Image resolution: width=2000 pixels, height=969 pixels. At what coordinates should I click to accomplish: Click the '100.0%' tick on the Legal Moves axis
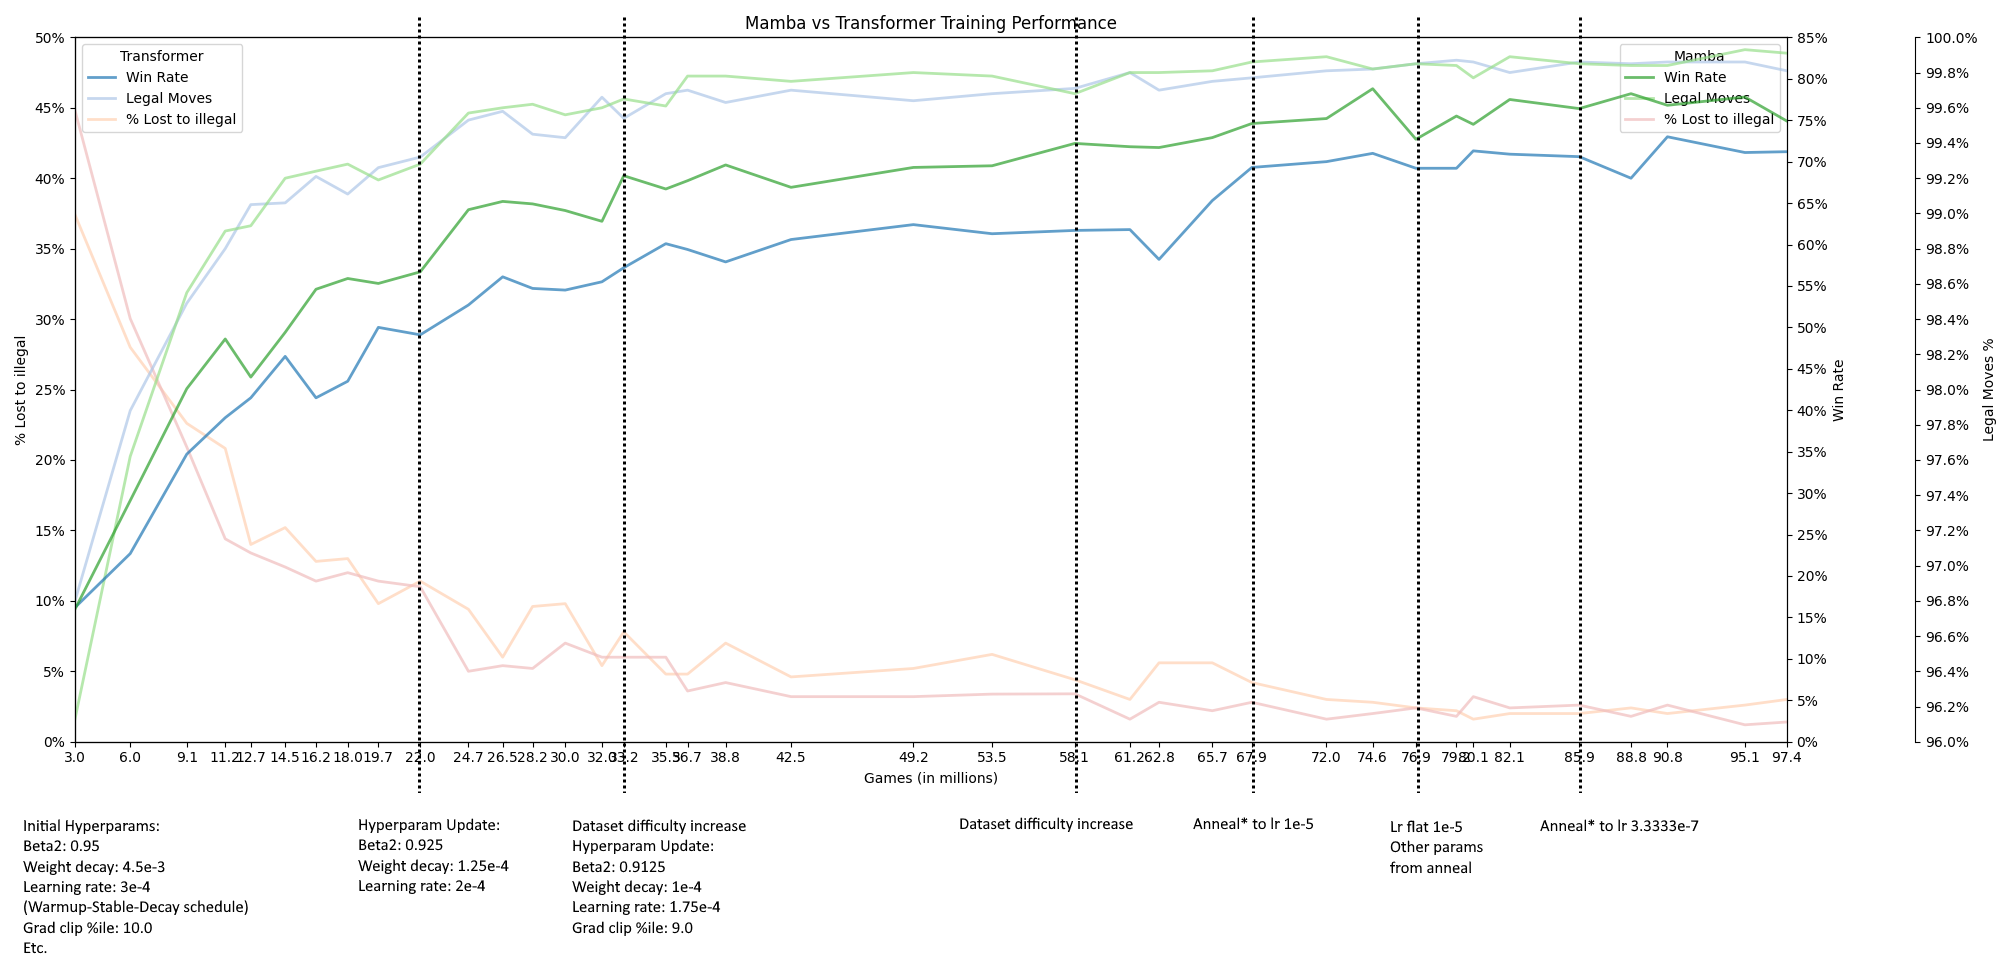point(1950,38)
